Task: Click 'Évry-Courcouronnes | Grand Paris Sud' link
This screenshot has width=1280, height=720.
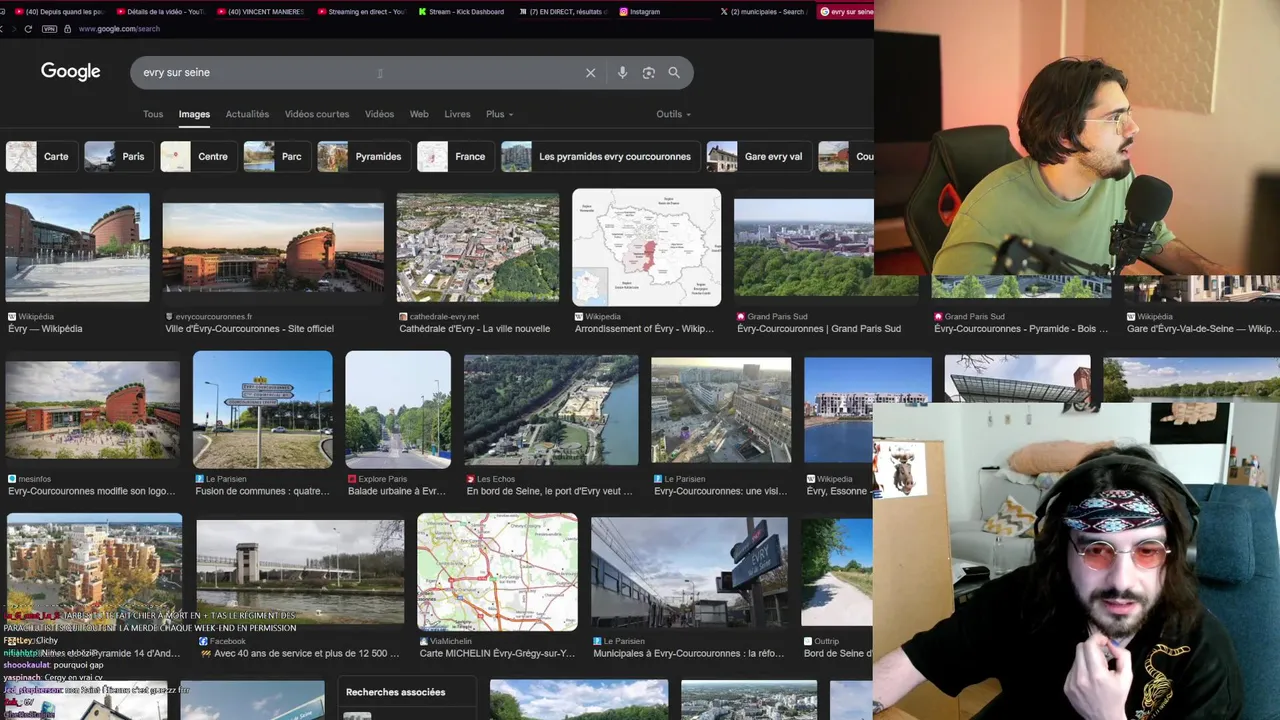Action: [x=819, y=329]
